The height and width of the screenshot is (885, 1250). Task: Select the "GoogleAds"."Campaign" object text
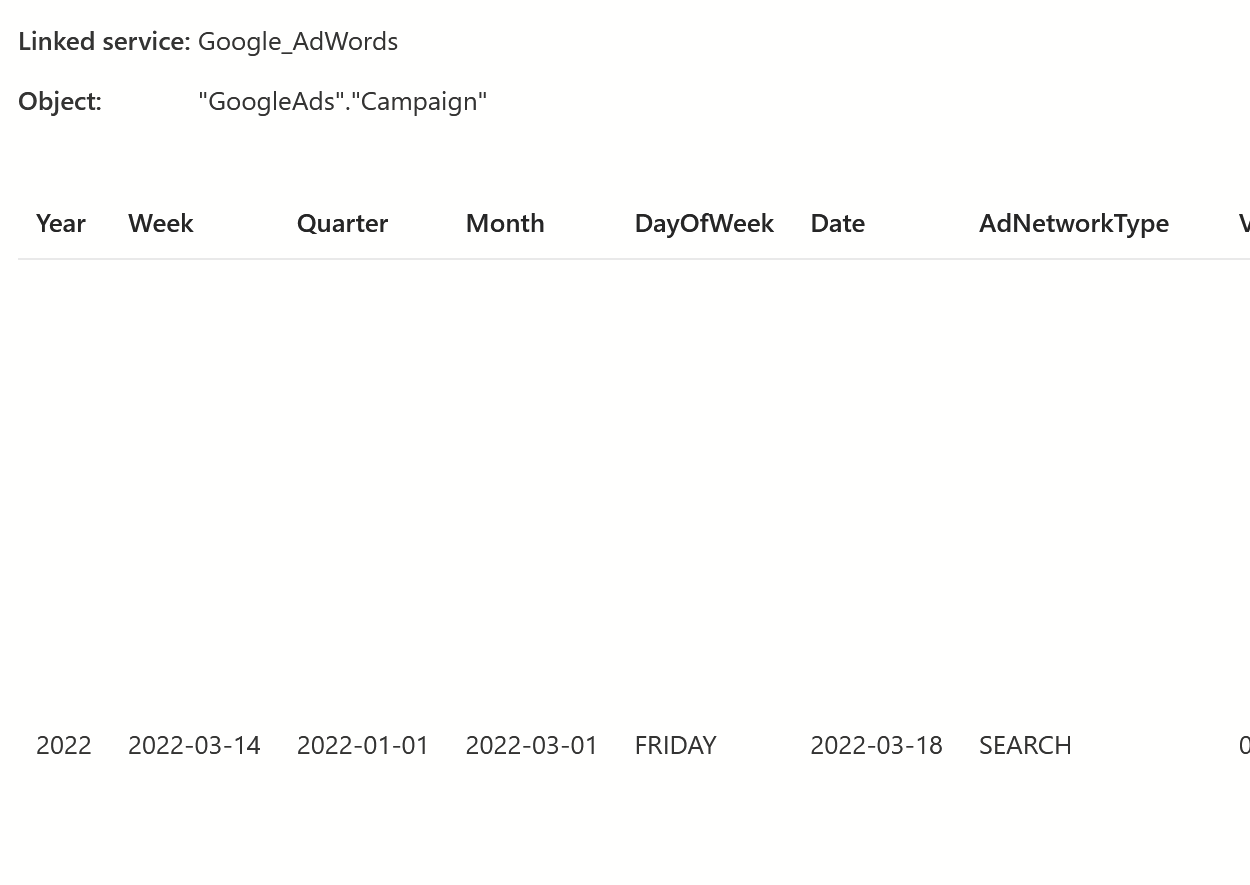point(343,101)
